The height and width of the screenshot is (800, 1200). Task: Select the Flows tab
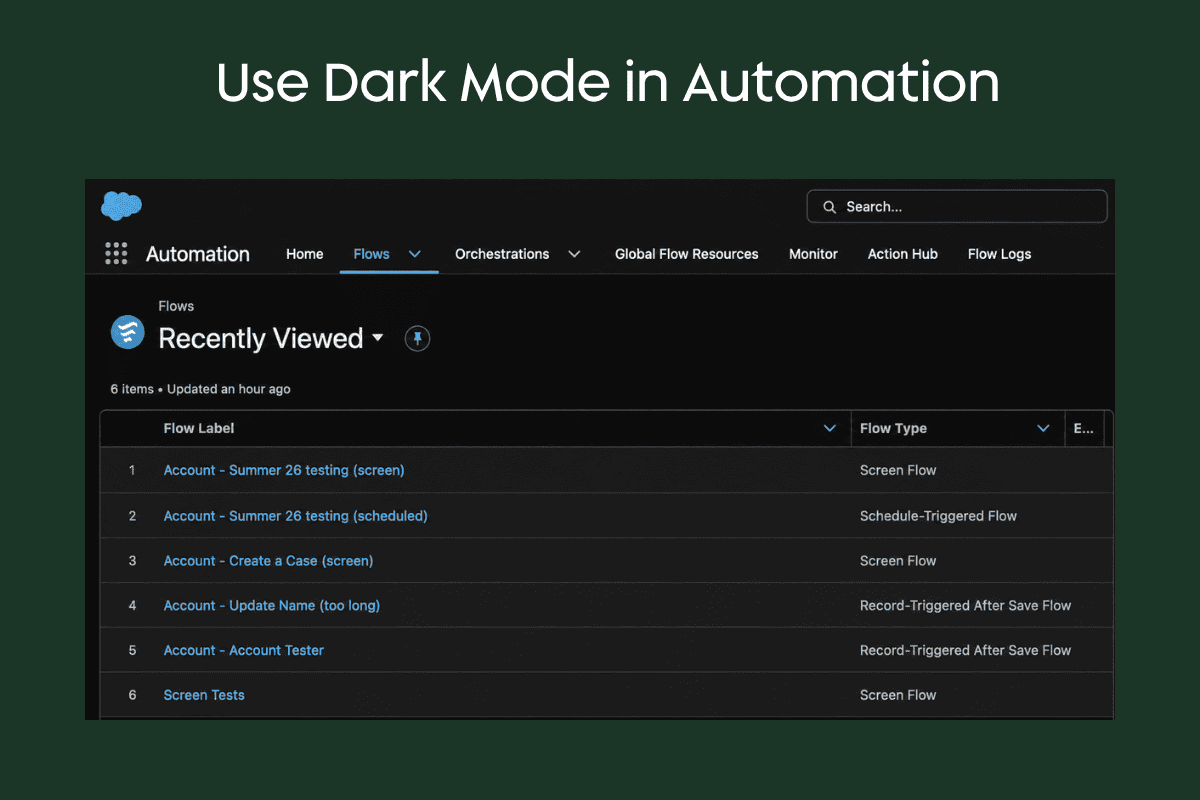click(371, 254)
